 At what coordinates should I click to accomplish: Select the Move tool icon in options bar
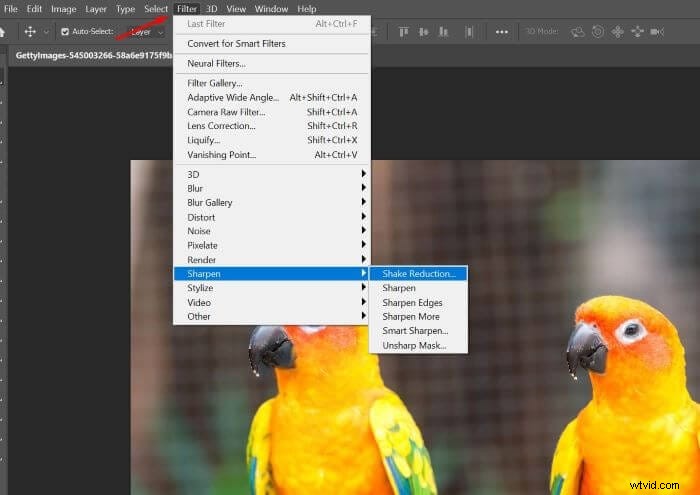point(30,32)
